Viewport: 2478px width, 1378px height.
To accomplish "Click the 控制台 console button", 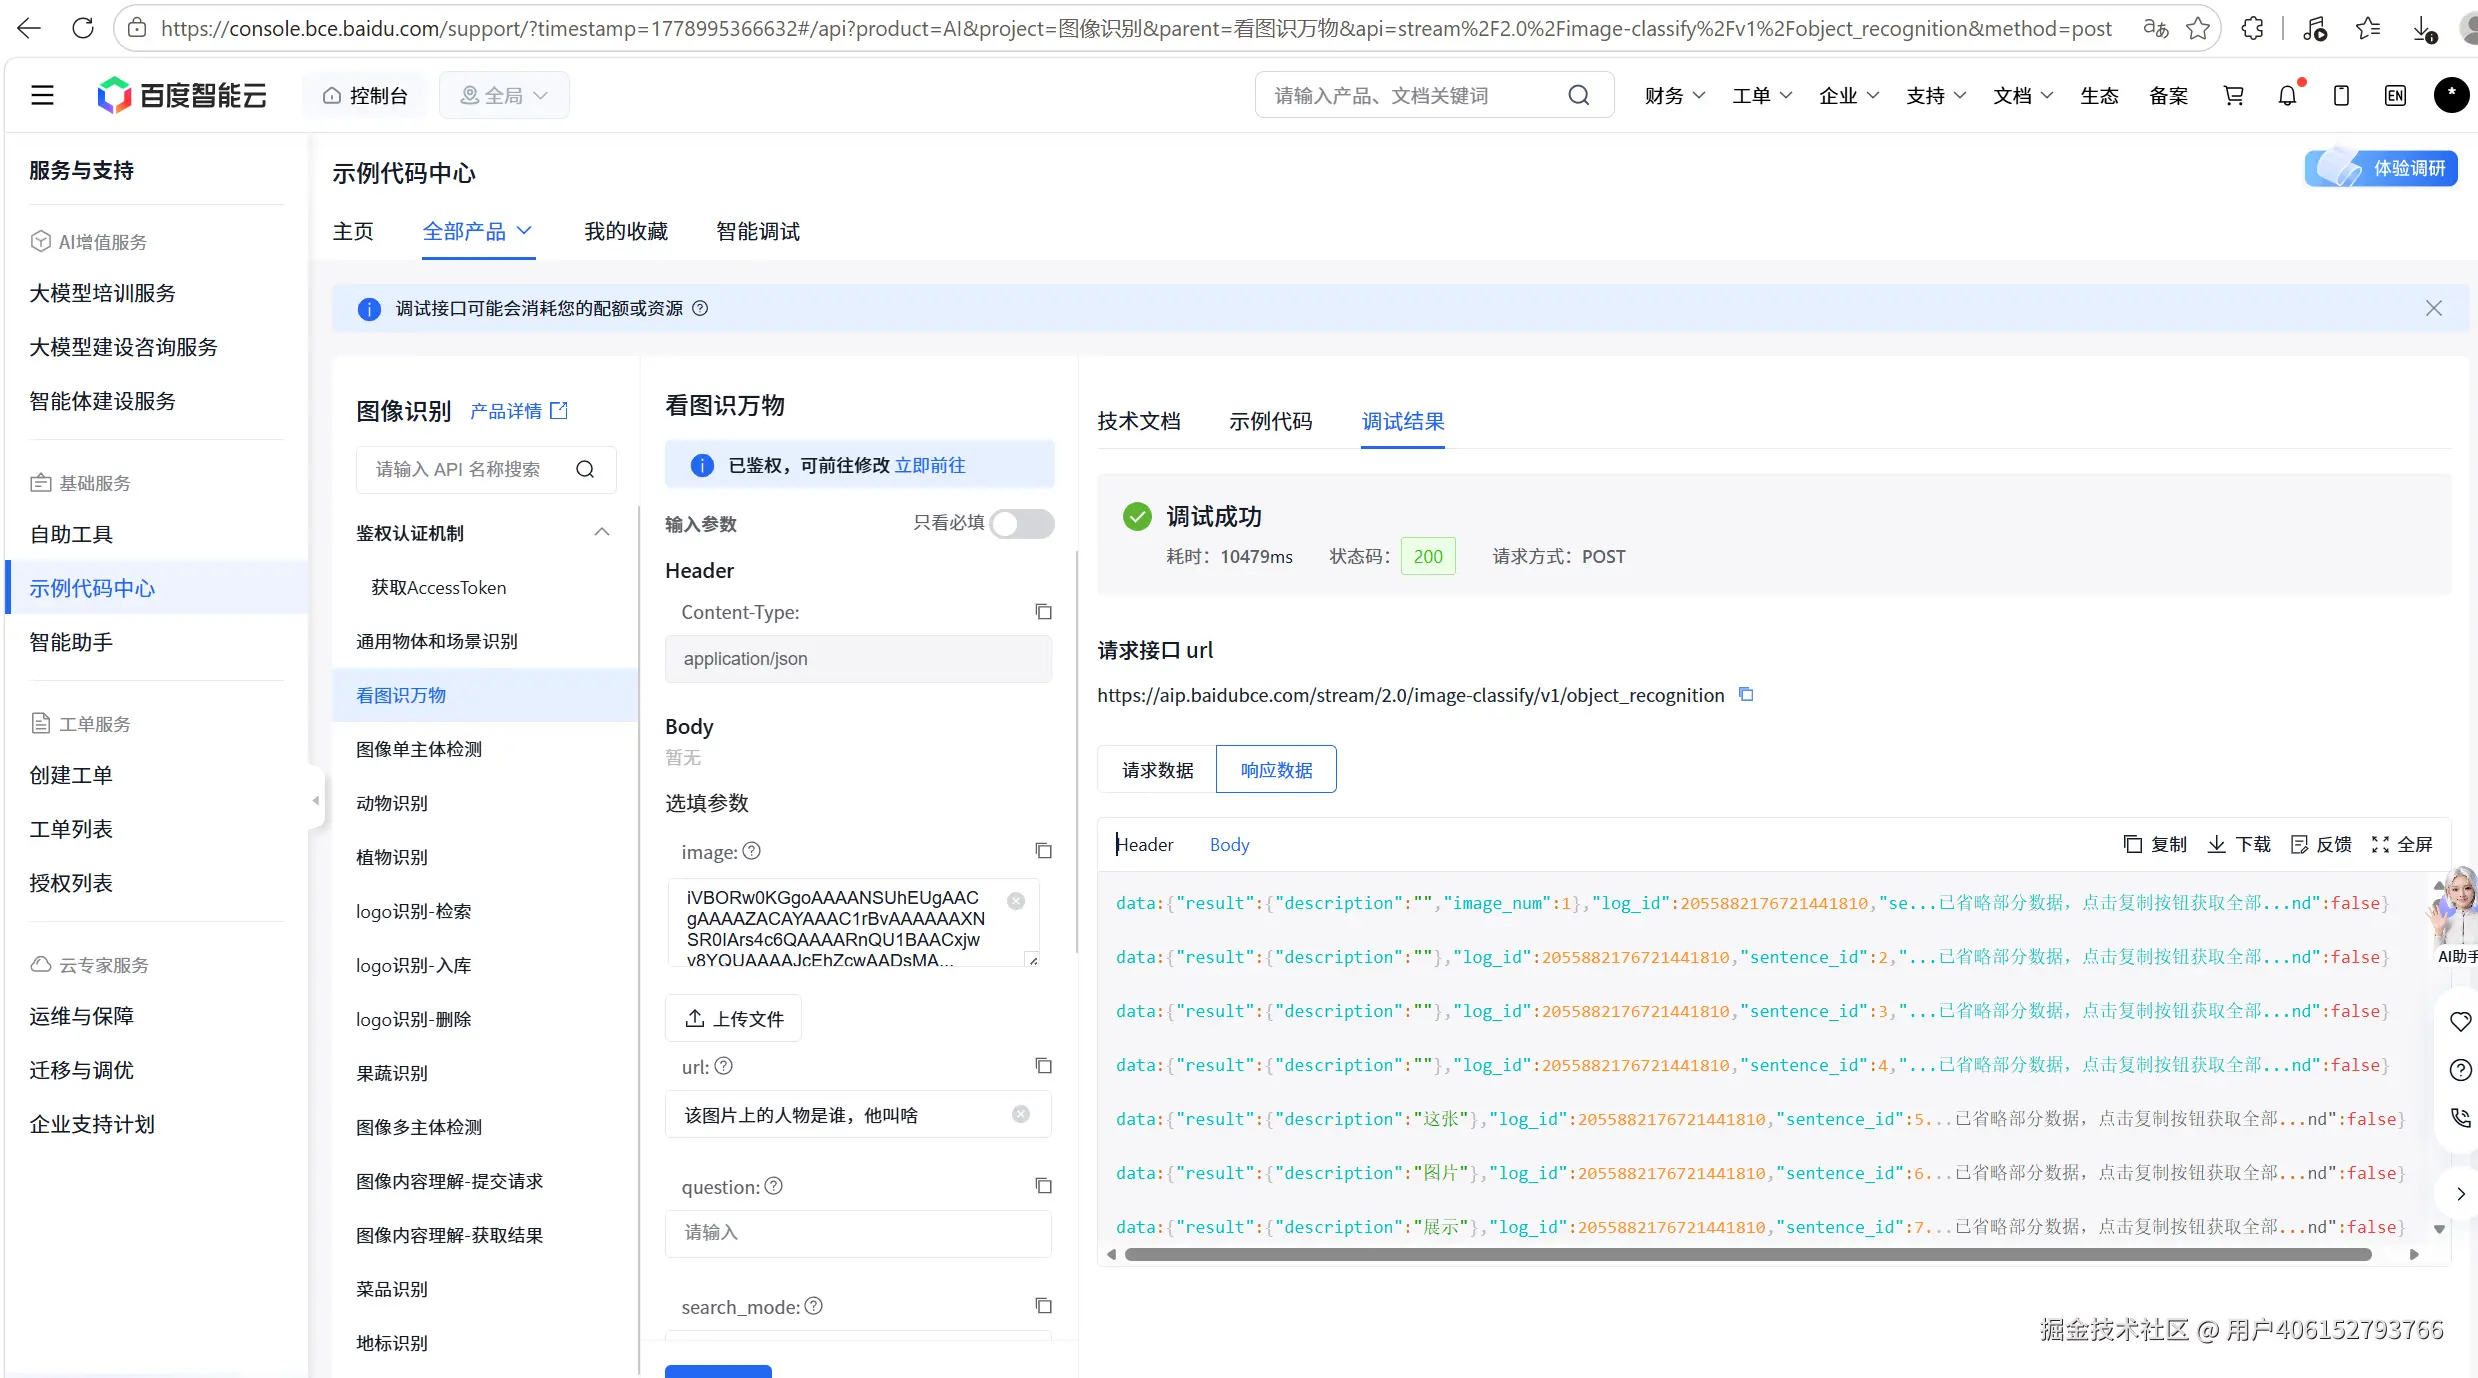I will (365, 95).
